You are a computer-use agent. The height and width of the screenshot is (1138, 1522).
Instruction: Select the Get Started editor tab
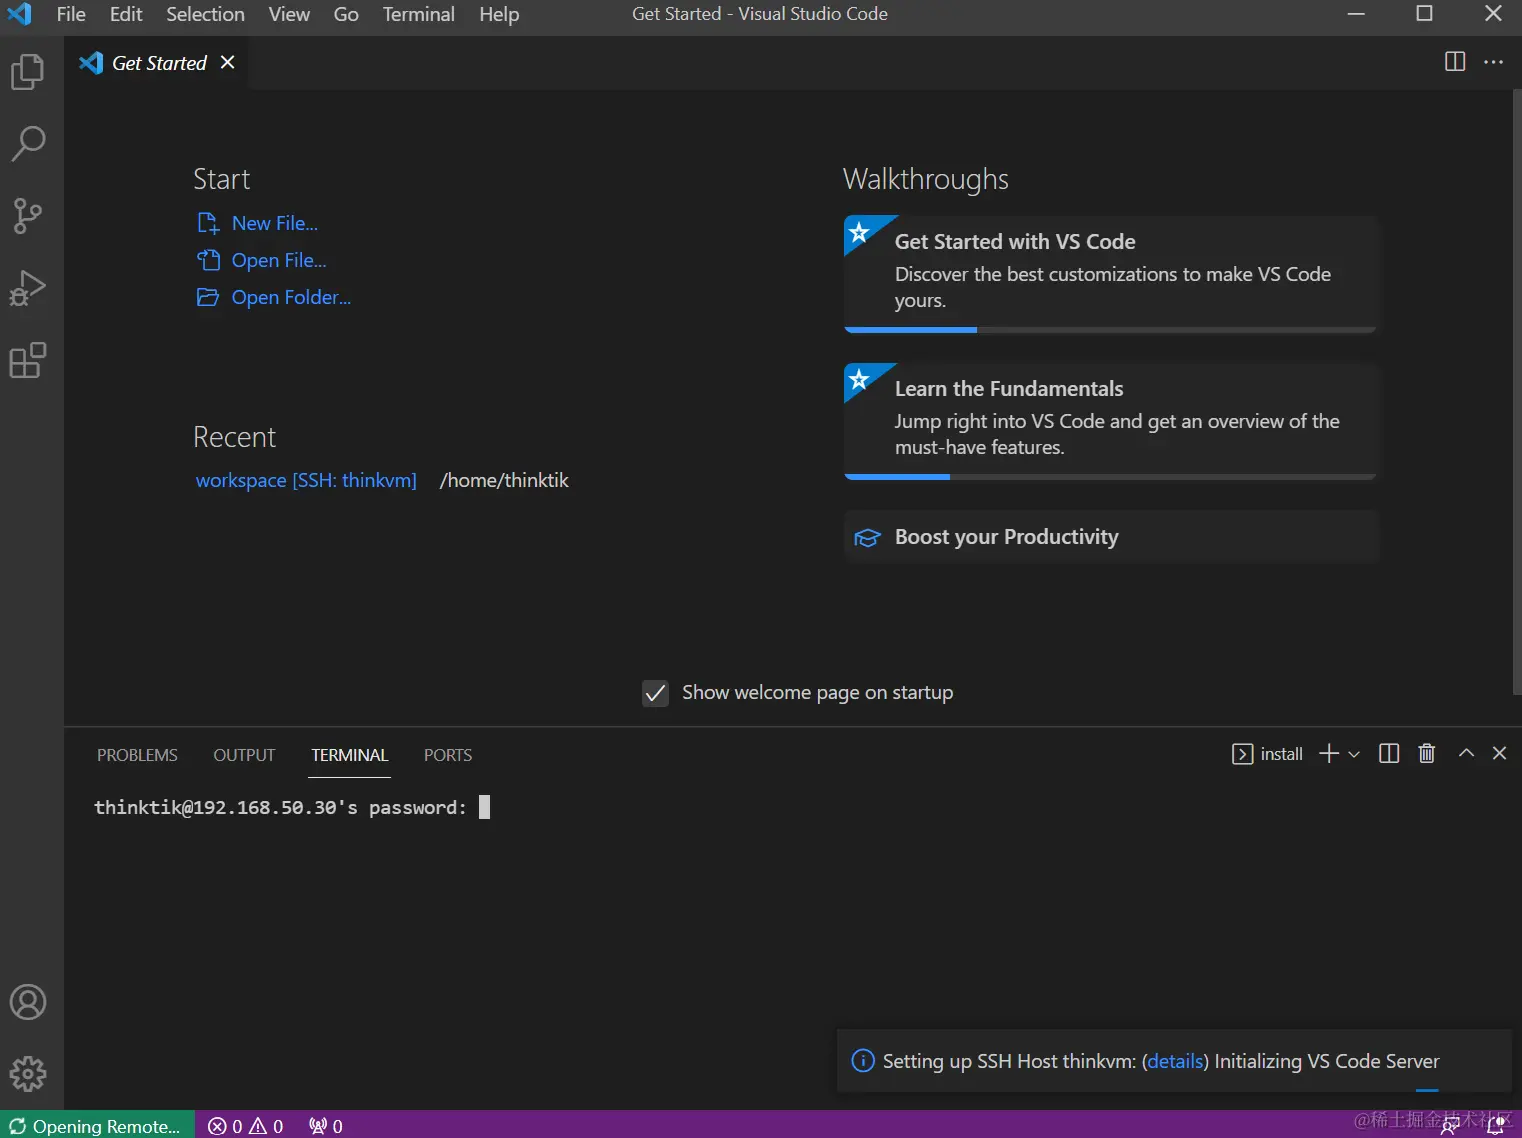pyautogui.click(x=157, y=63)
